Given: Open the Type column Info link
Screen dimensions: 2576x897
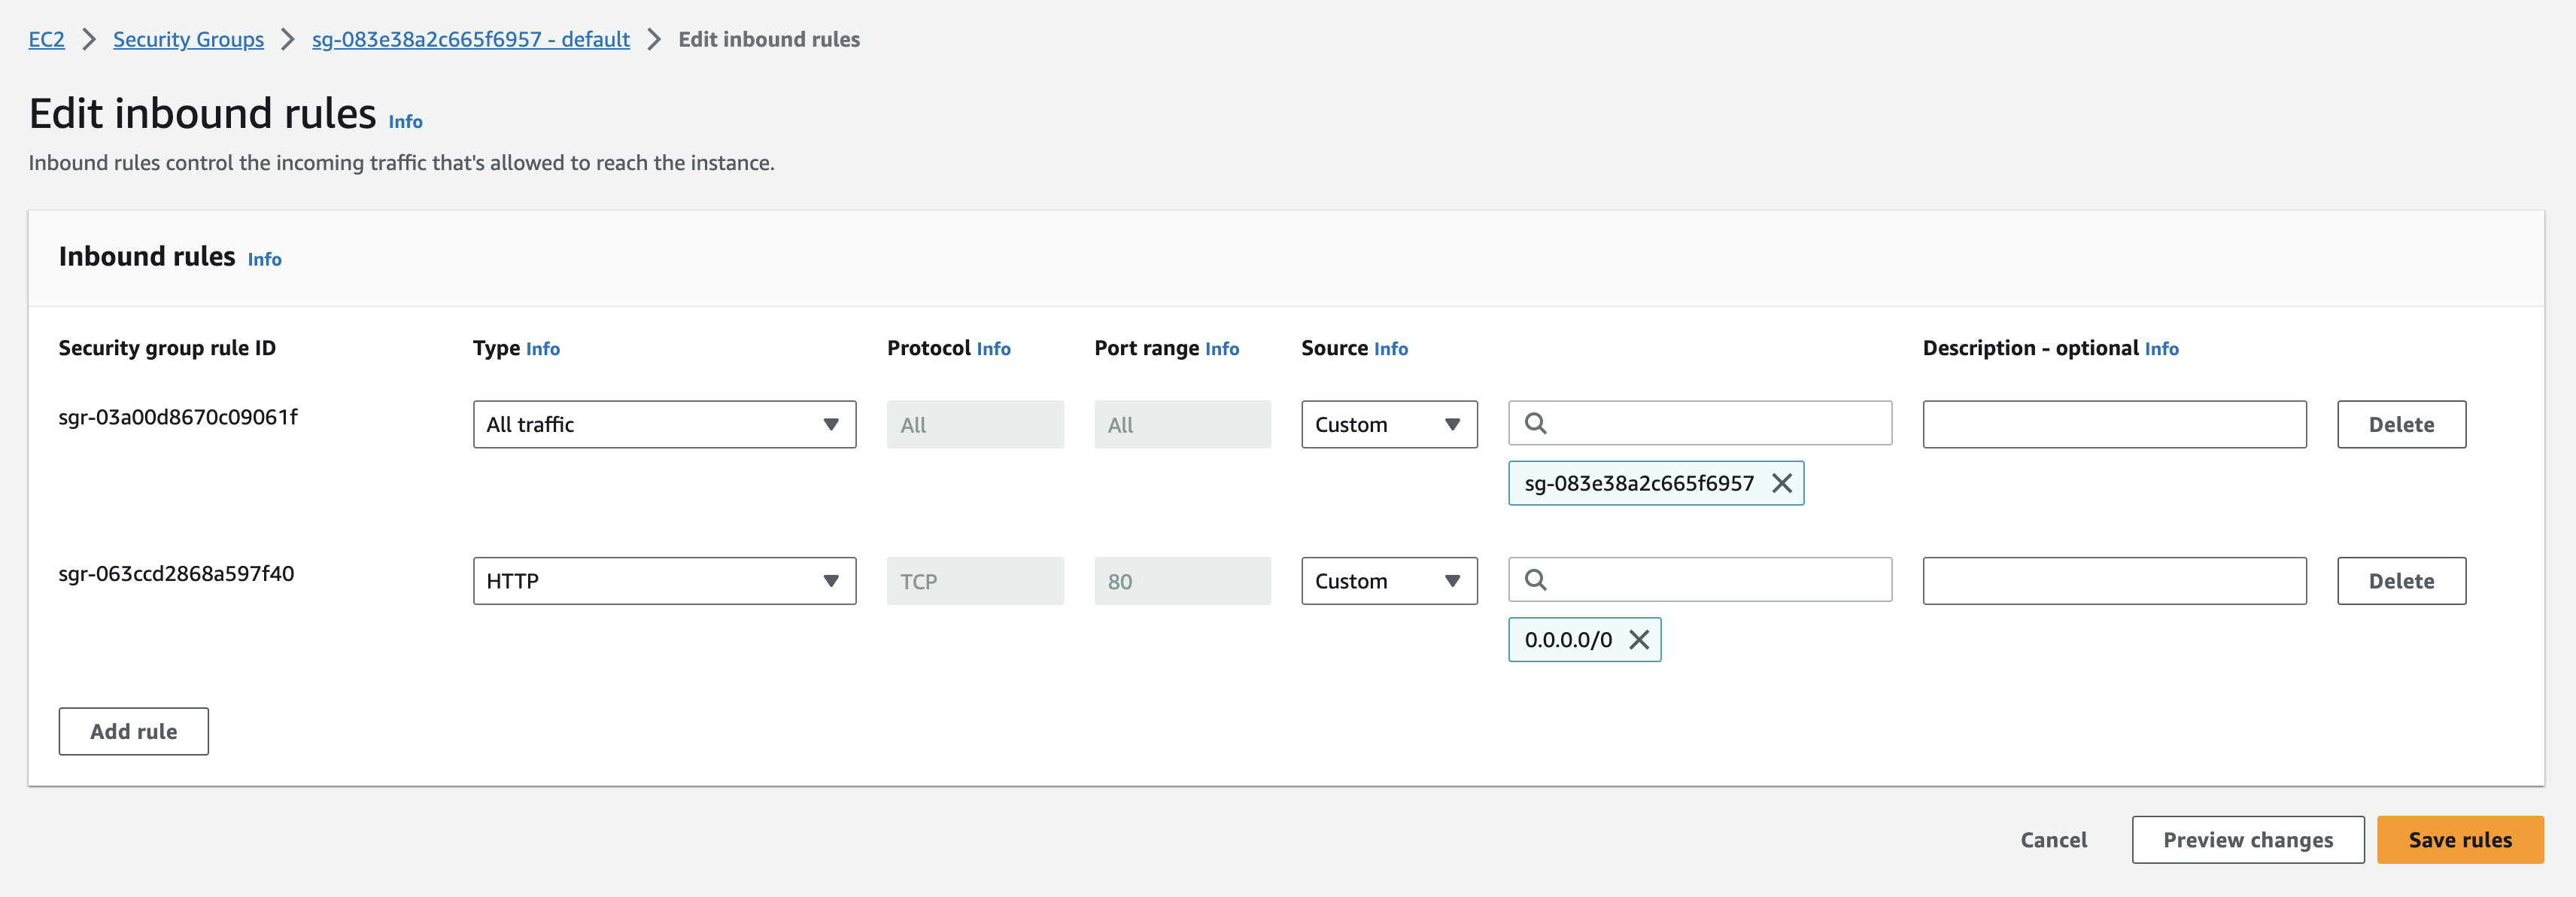Looking at the screenshot, I should (x=542, y=349).
